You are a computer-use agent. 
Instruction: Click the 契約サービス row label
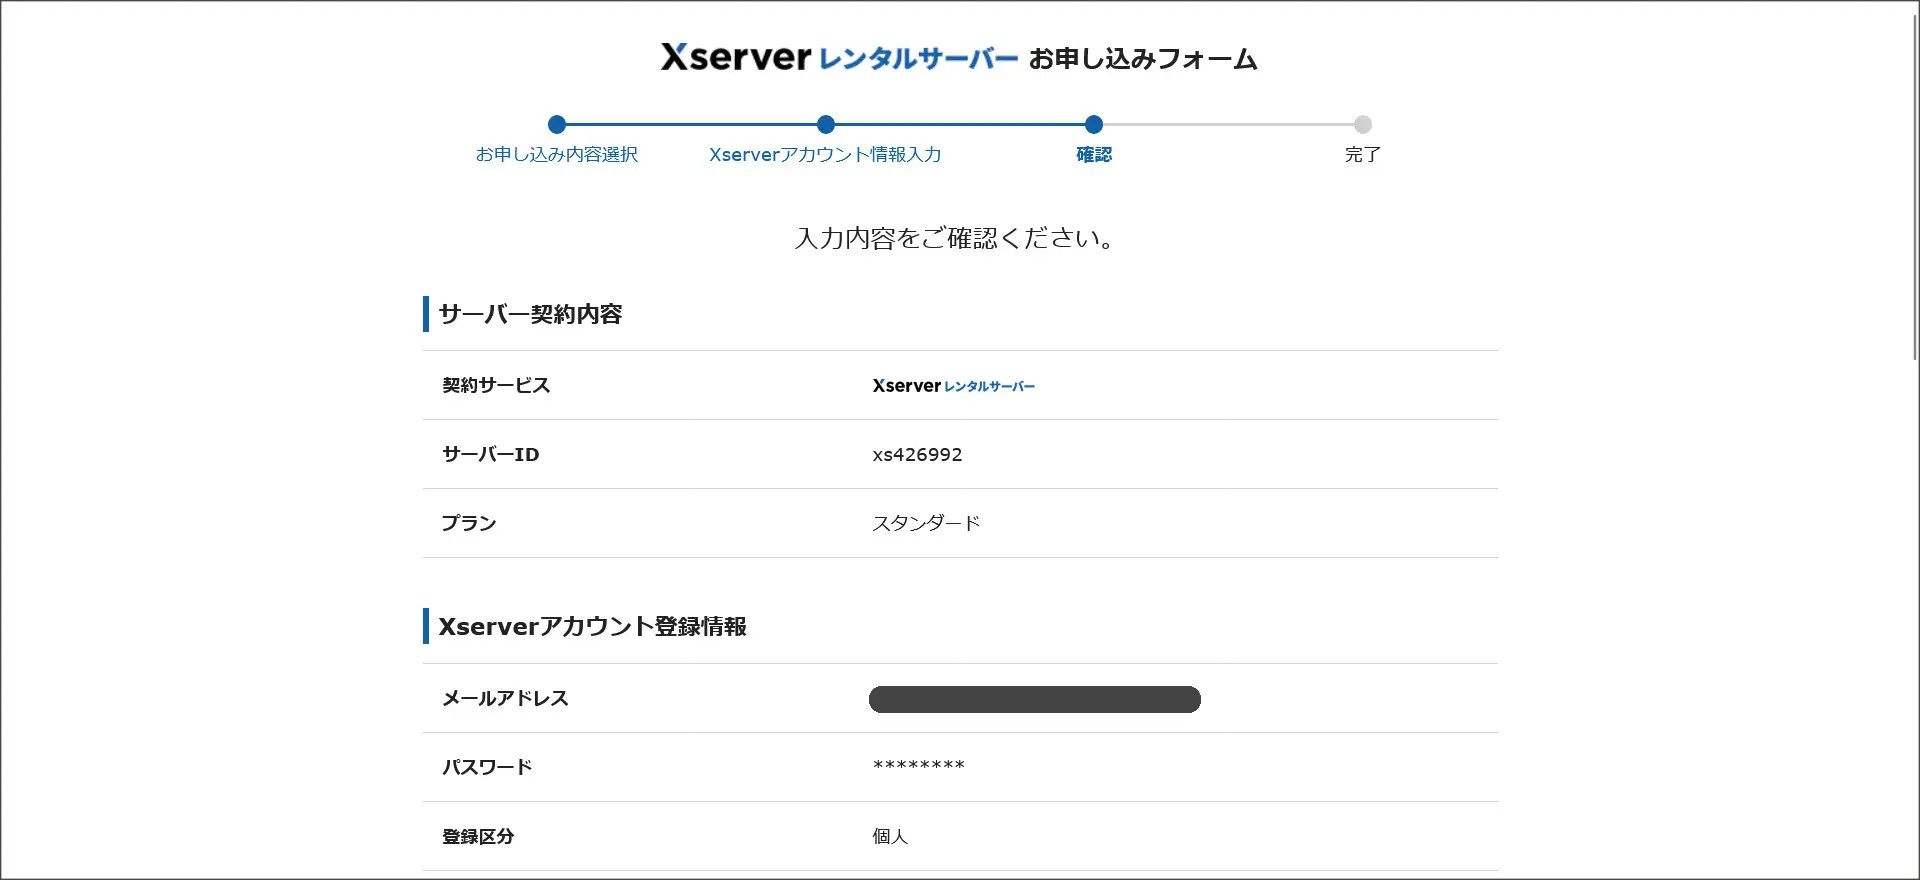pos(496,385)
